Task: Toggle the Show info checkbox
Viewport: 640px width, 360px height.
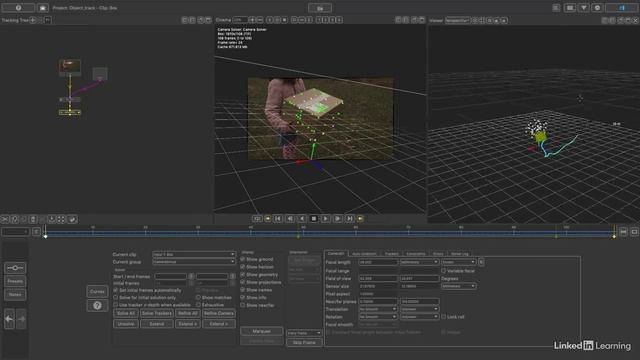Action: 242,298
